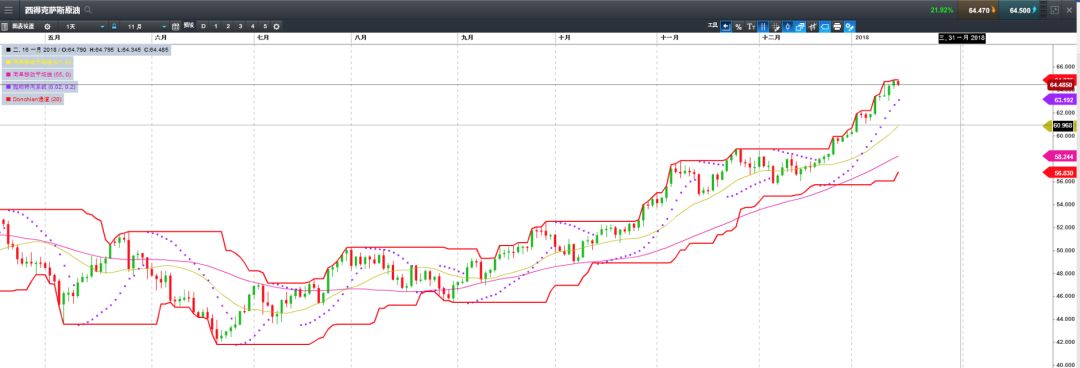Detach the chart with the pop-out icon
1080x368 pixels.
point(1055,10)
